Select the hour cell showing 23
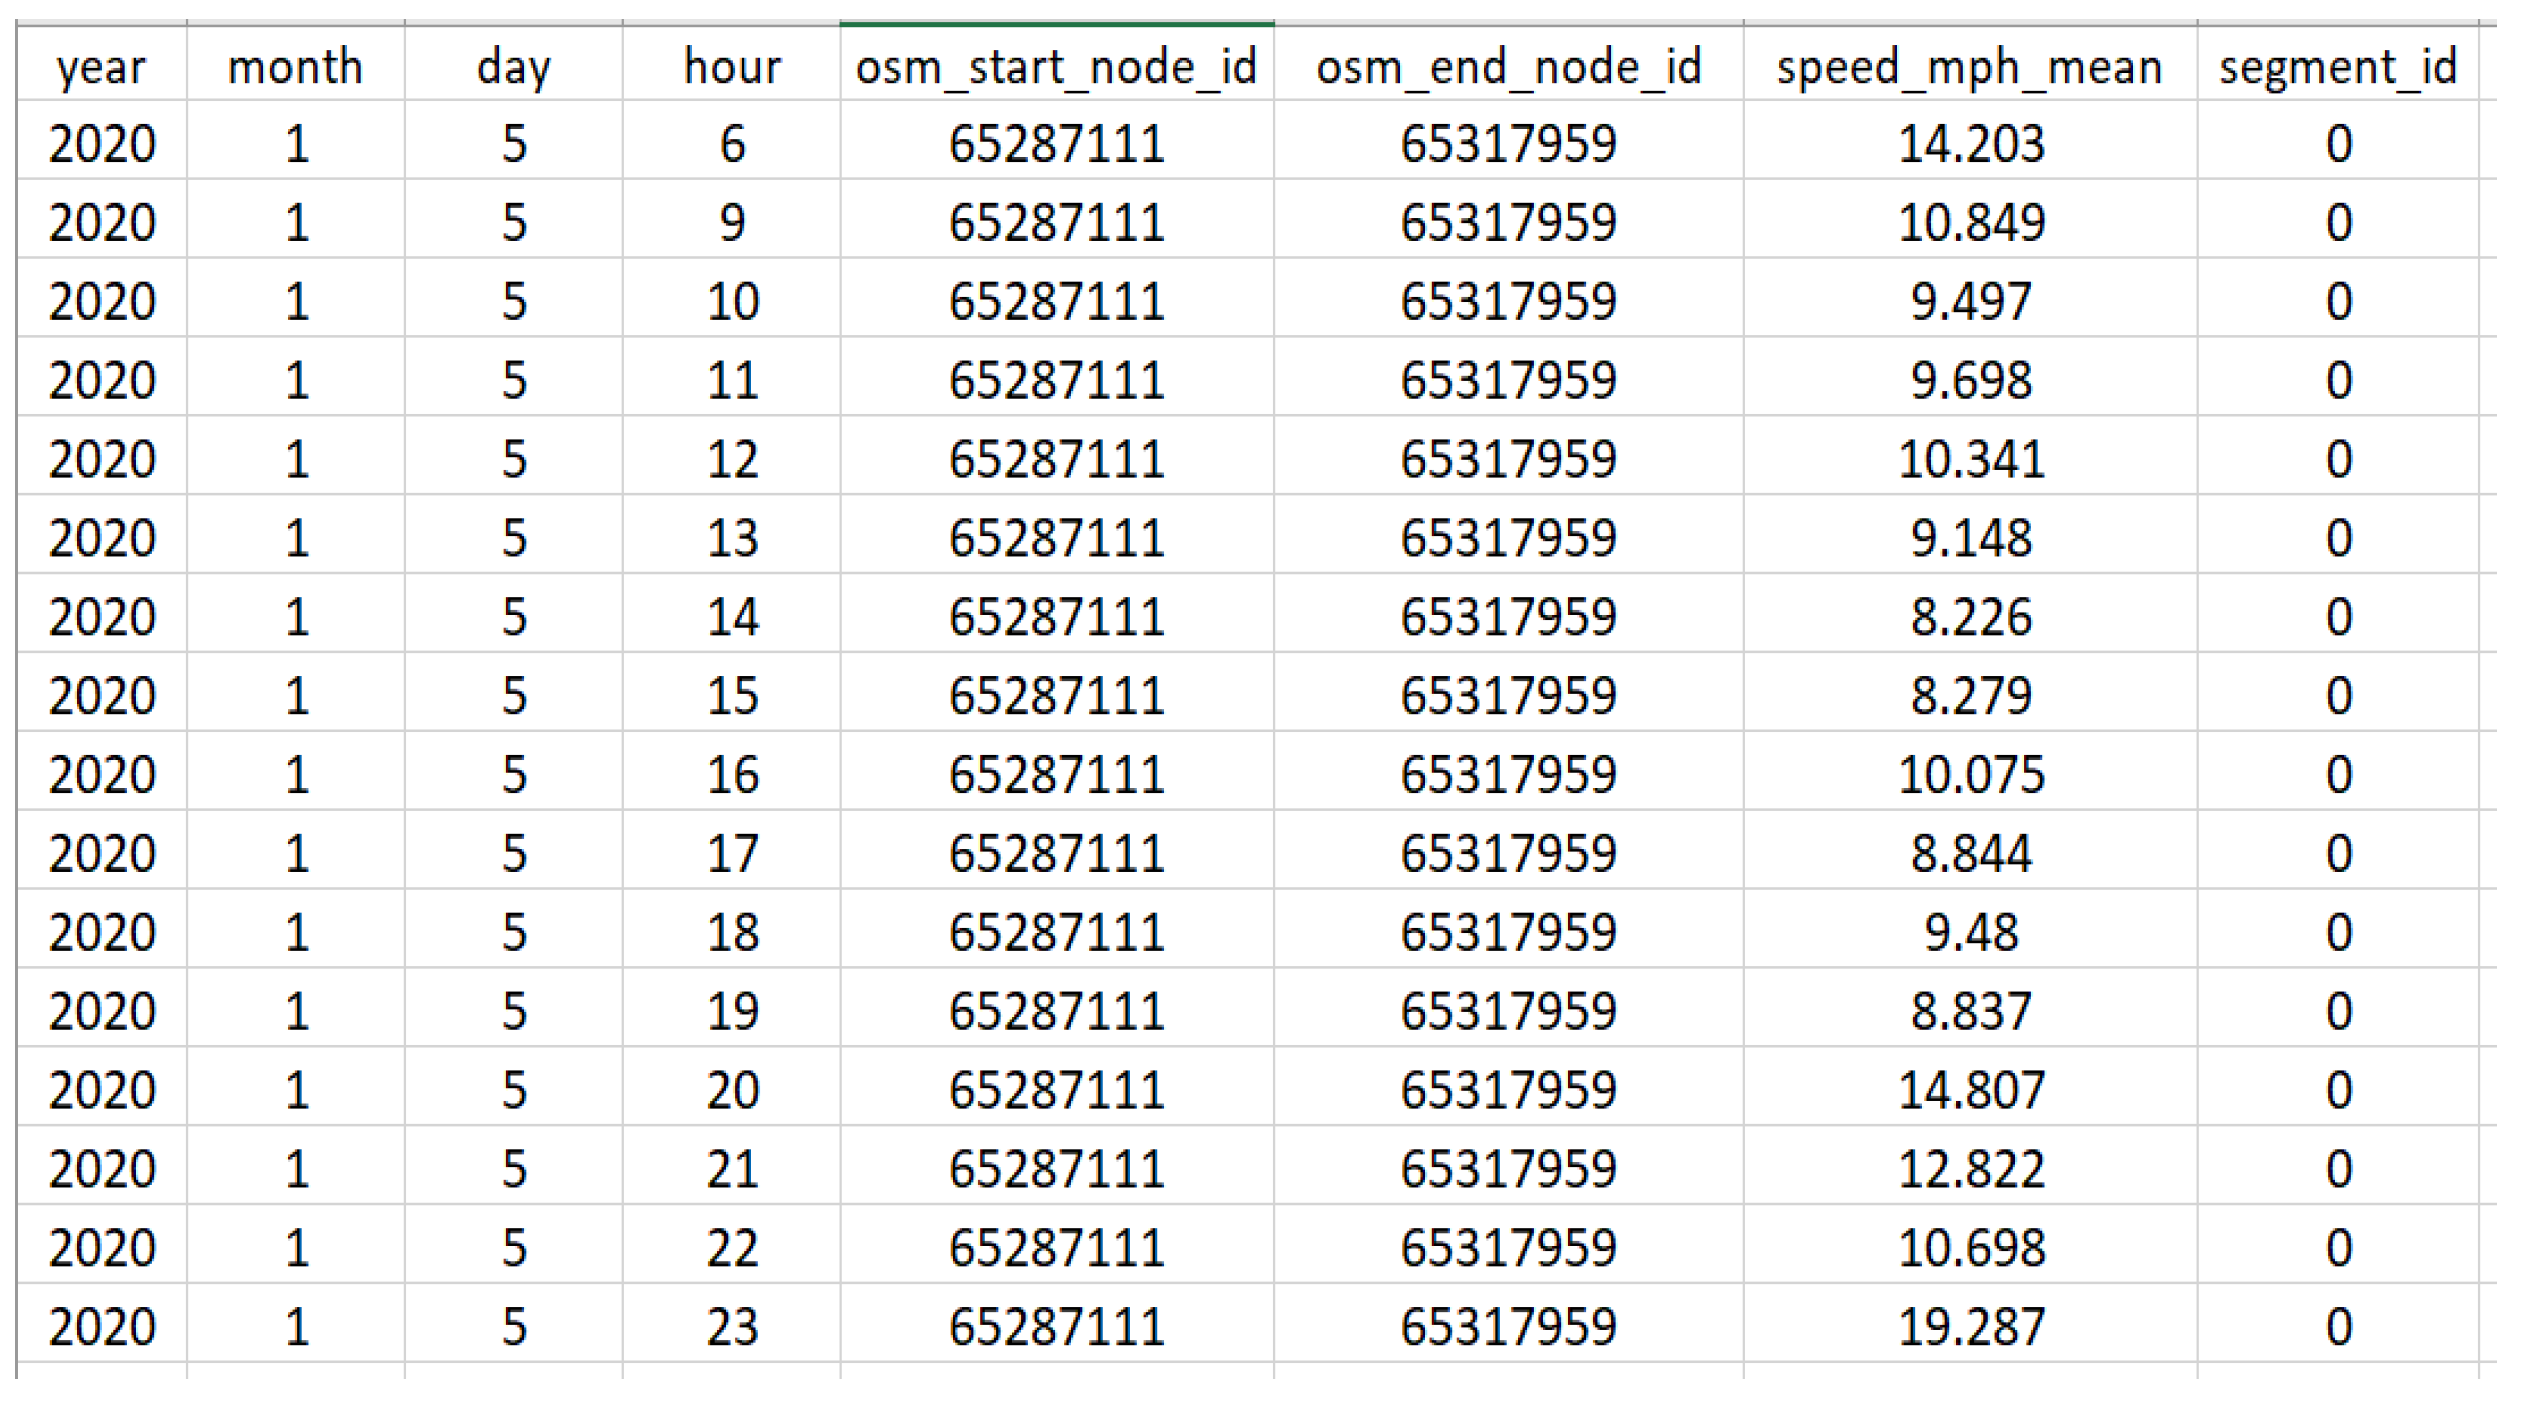 [x=731, y=1327]
